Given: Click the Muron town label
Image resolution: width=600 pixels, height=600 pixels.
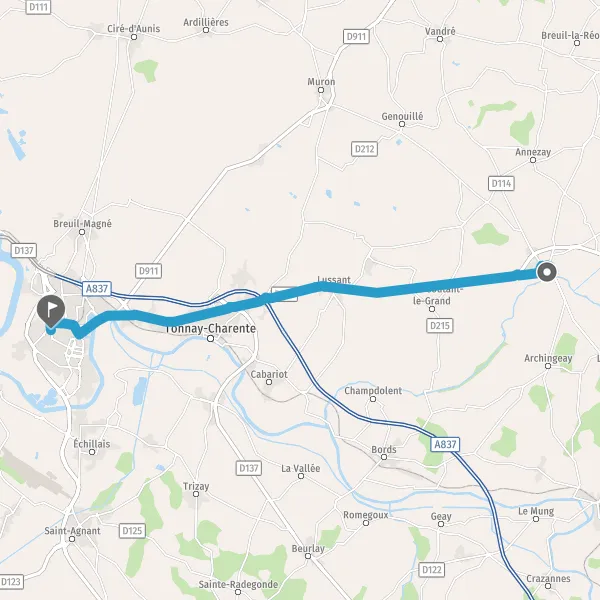Looking at the screenshot, I should pos(321,82).
